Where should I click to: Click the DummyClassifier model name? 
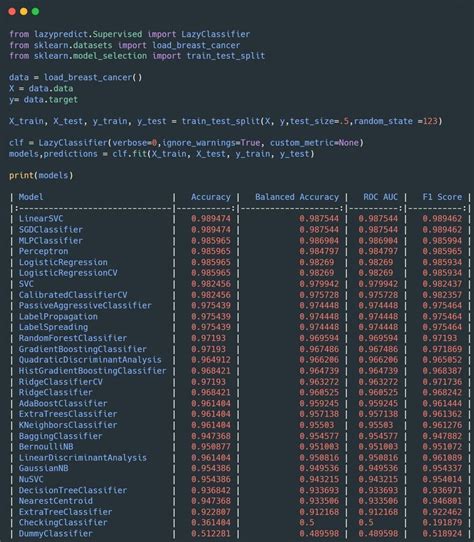pos(56,533)
